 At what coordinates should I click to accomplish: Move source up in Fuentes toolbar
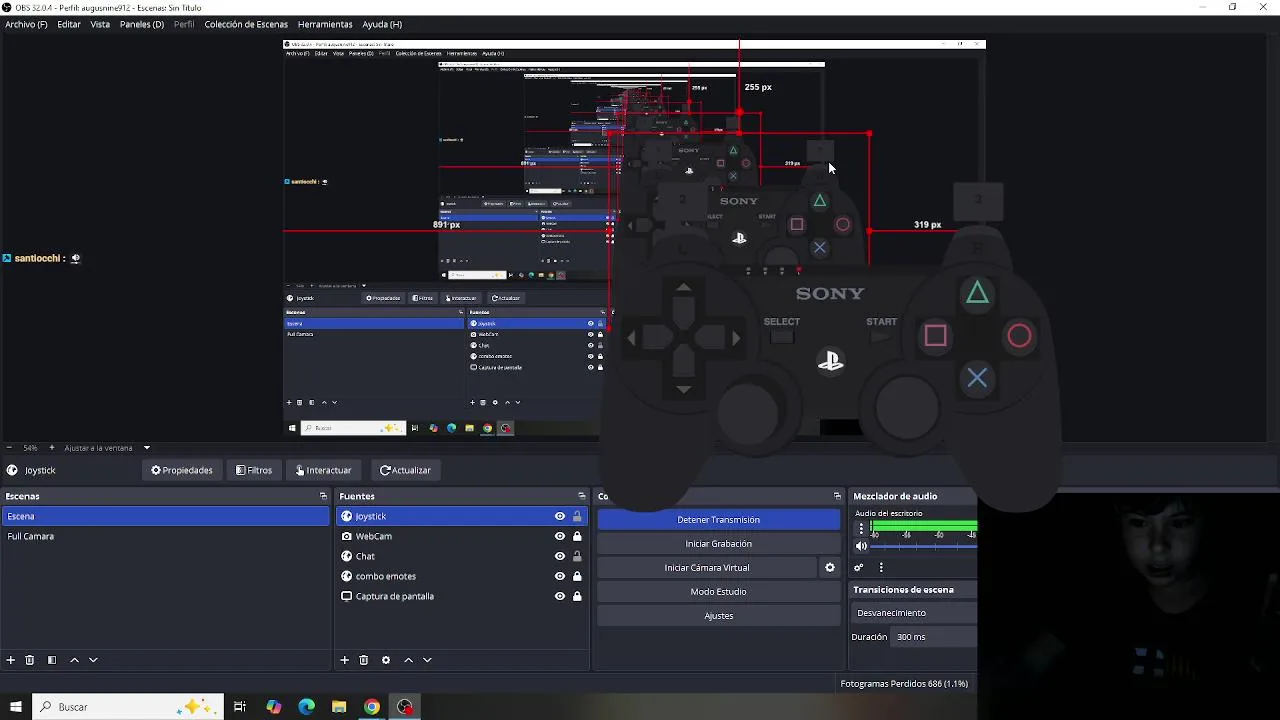click(x=408, y=660)
